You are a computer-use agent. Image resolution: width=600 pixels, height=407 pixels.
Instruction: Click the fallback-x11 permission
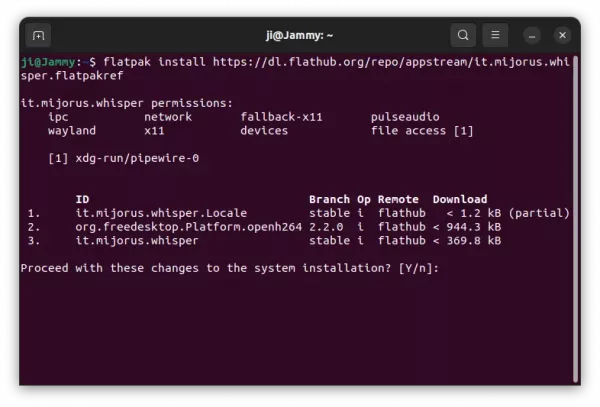pos(281,117)
